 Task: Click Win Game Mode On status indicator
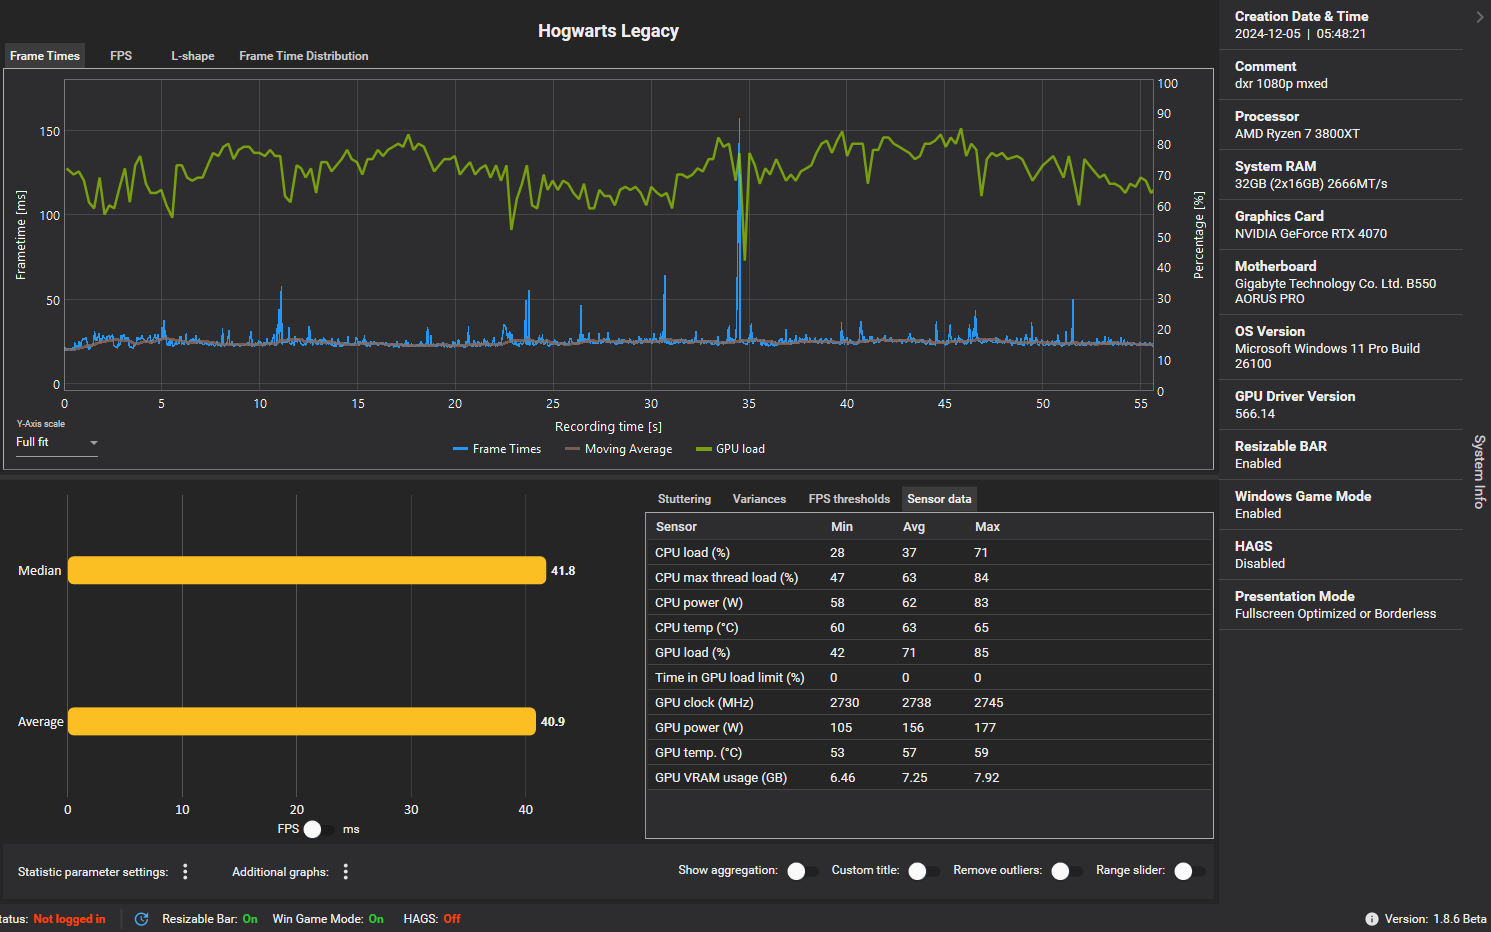click(376, 919)
